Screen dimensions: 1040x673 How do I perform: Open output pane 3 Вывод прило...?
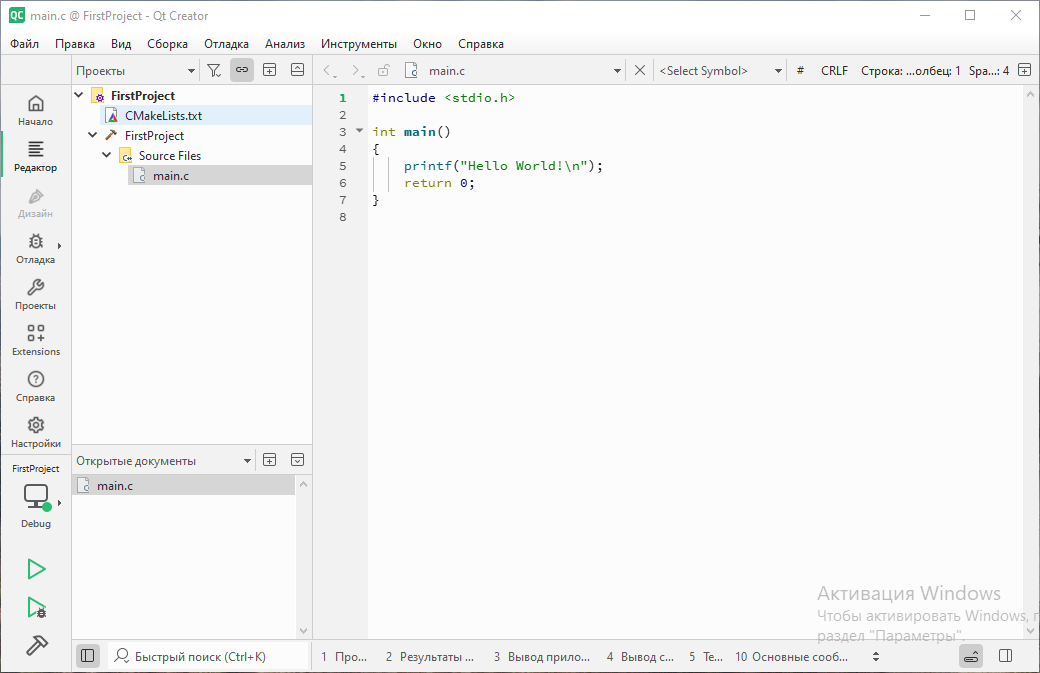tap(542, 656)
